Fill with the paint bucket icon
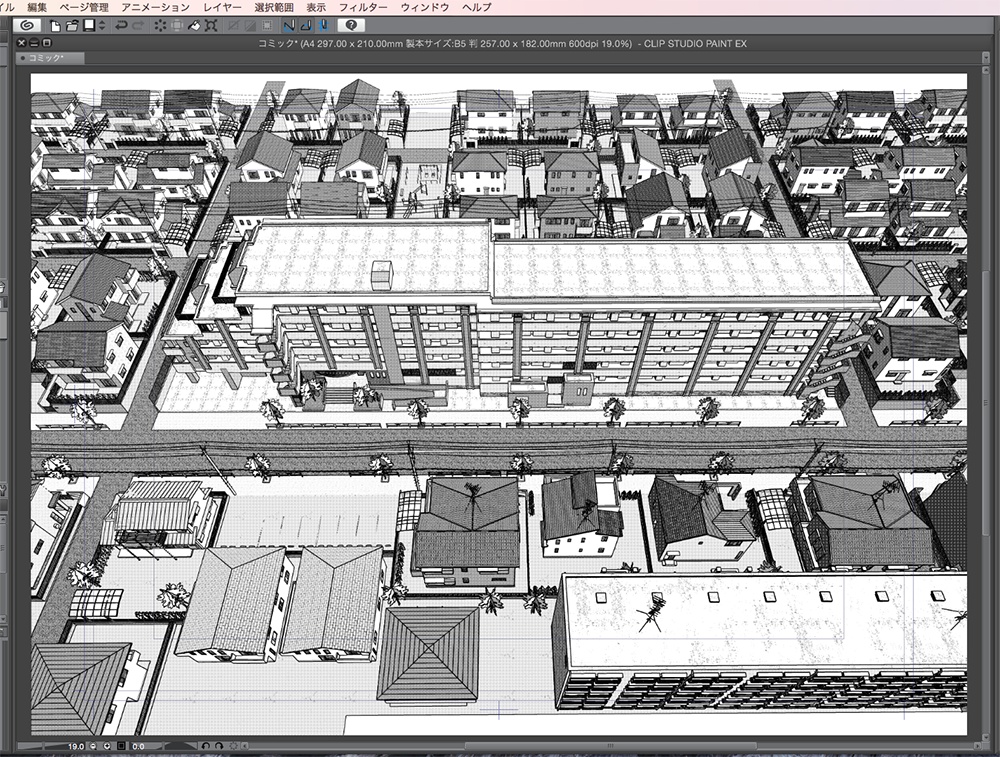Image resolution: width=1000 pixels, height=757 pixels. (x=195, y=26)
